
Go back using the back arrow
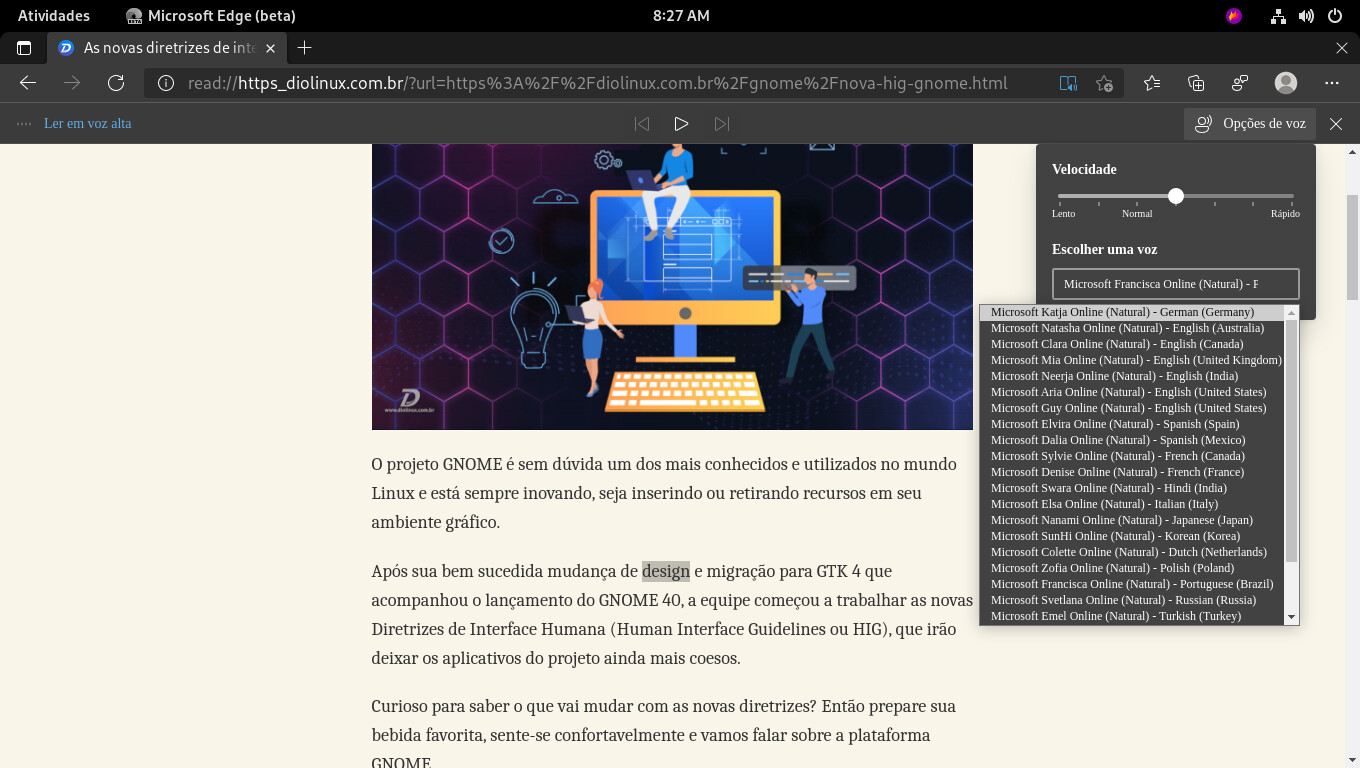tap(28, 83)
